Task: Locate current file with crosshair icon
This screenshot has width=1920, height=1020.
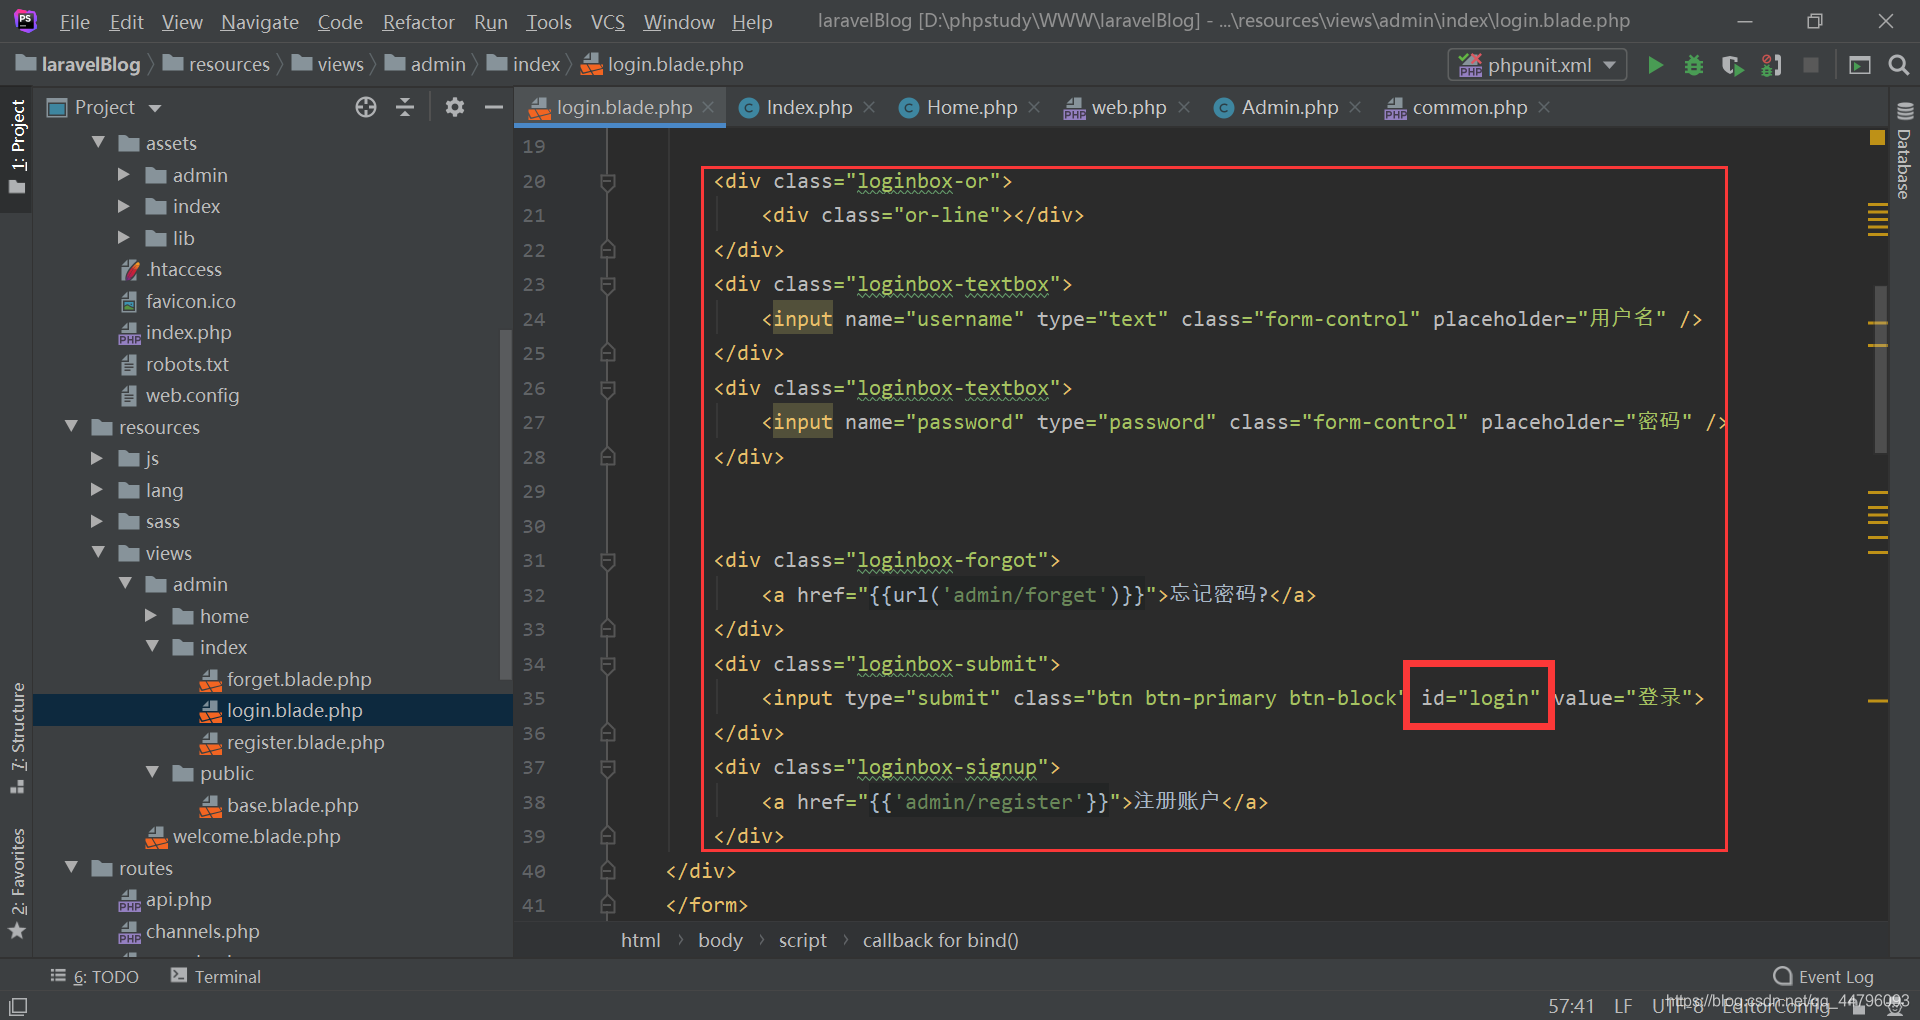Action: pos(366,107)
